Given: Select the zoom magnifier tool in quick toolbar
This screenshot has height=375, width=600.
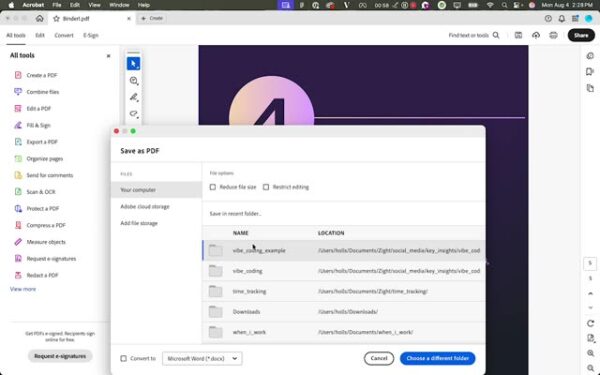Looking at the screenshot, I should 134,80.
